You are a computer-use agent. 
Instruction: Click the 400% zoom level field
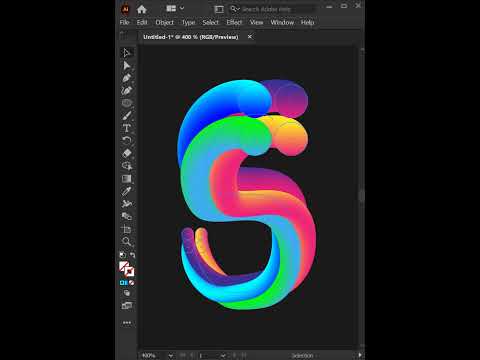pos(153,356)
